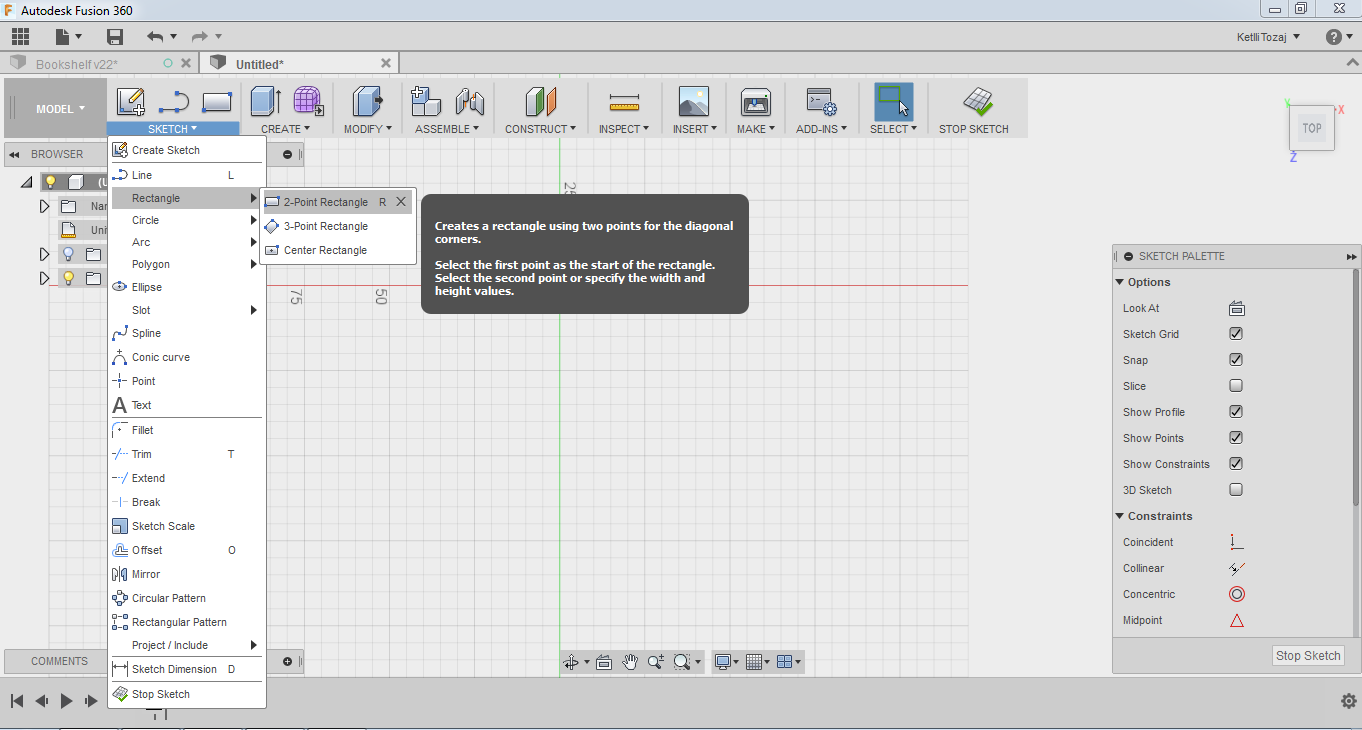Toggle the root component lightbulb visibility
This screenshot has height=730, width=1362.
pos(51,182)
